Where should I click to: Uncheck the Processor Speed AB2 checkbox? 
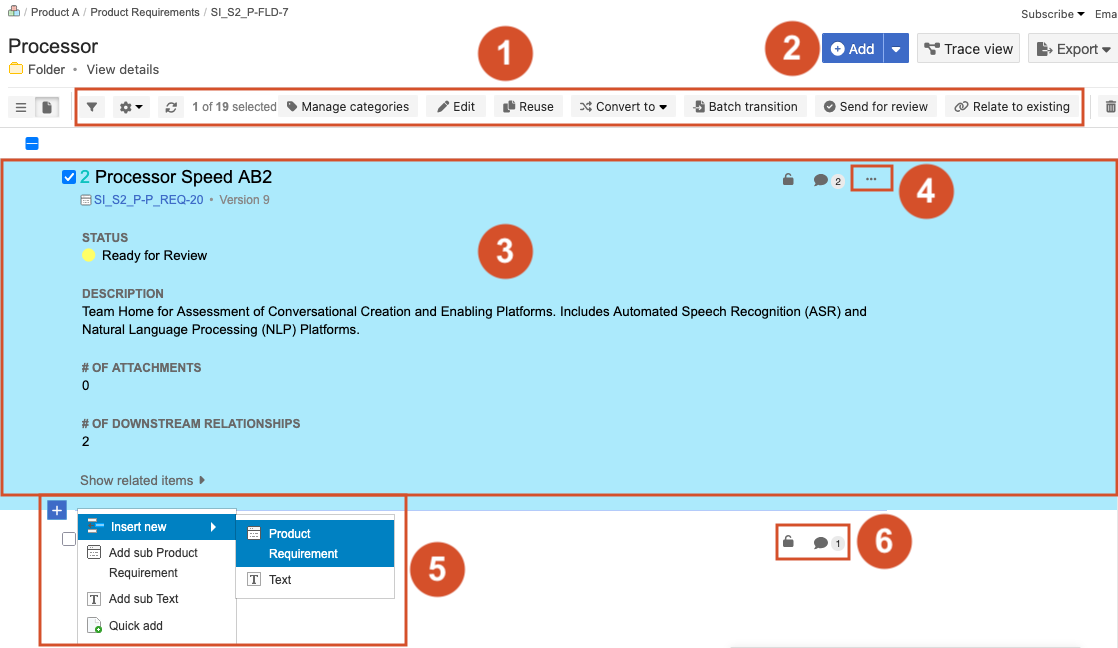click(69, 177)
